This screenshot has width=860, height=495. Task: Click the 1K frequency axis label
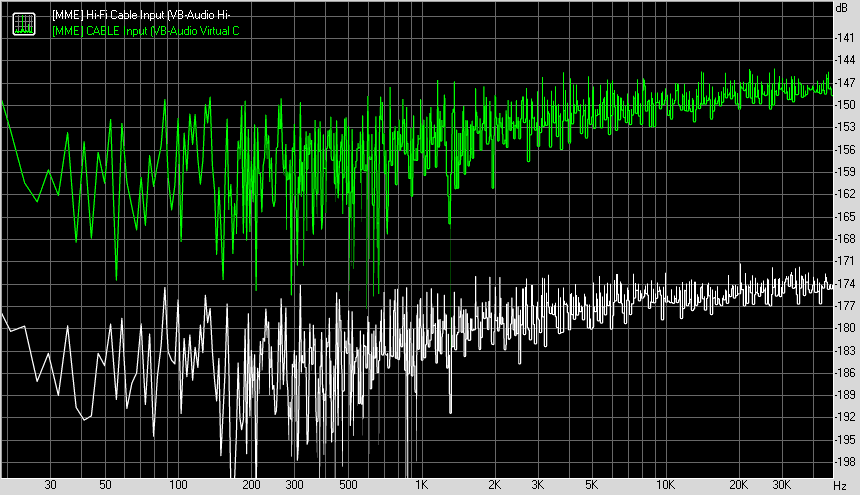(x=421, y=485)
